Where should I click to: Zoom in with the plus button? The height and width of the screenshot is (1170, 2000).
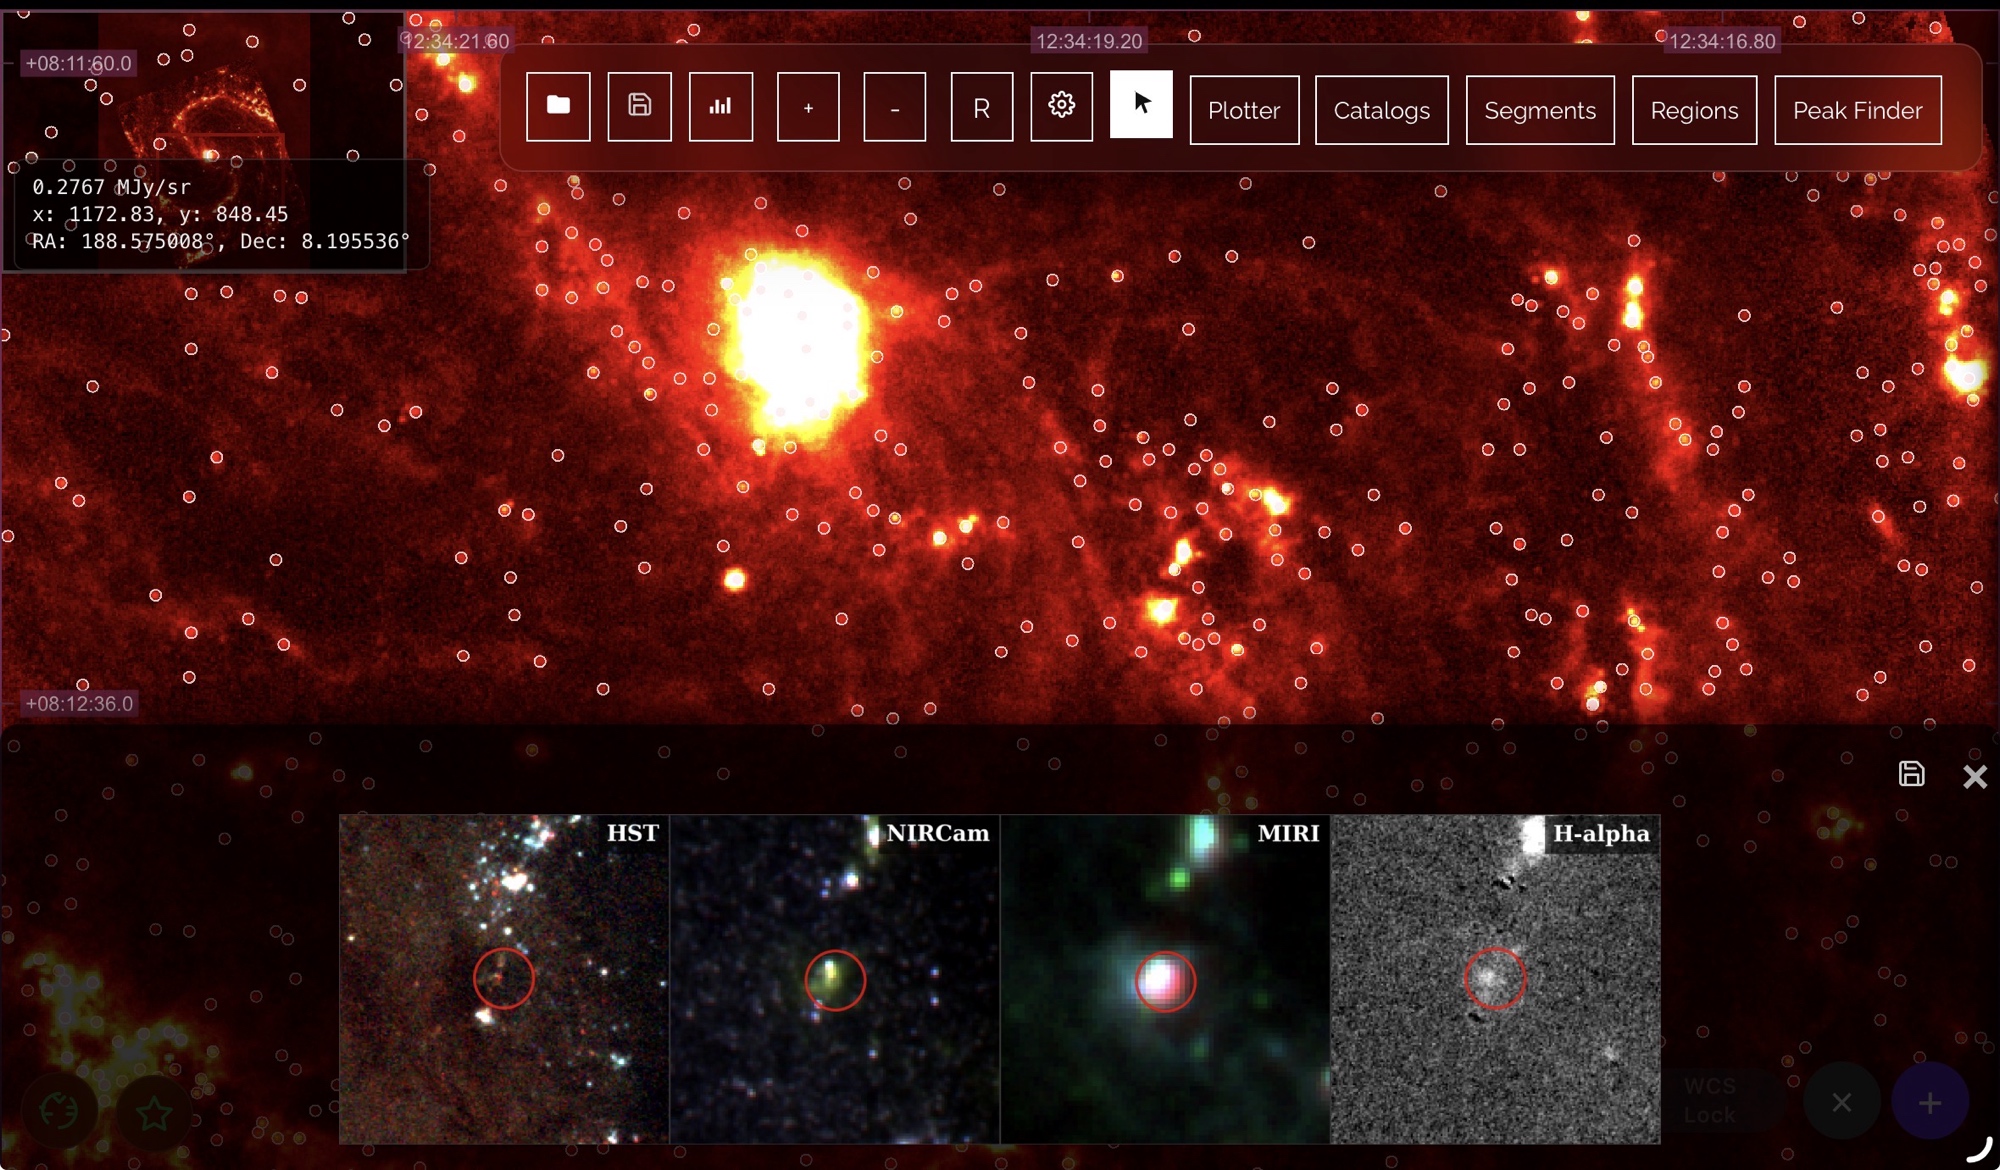point(808,106)
